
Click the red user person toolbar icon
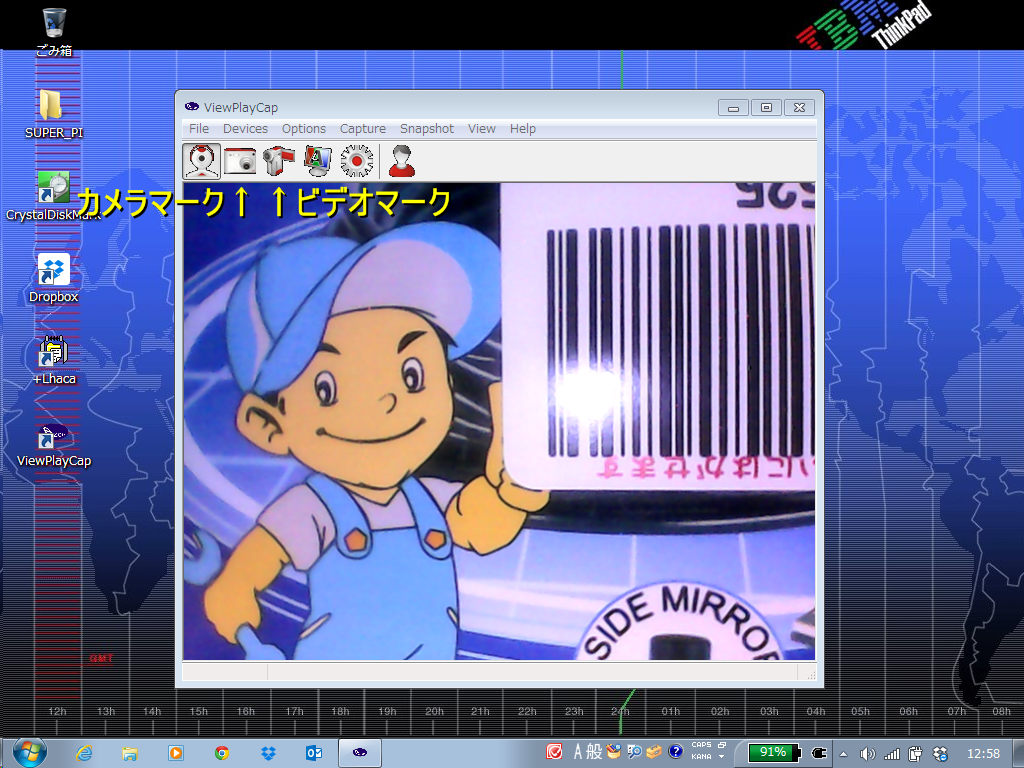point(402,161)
